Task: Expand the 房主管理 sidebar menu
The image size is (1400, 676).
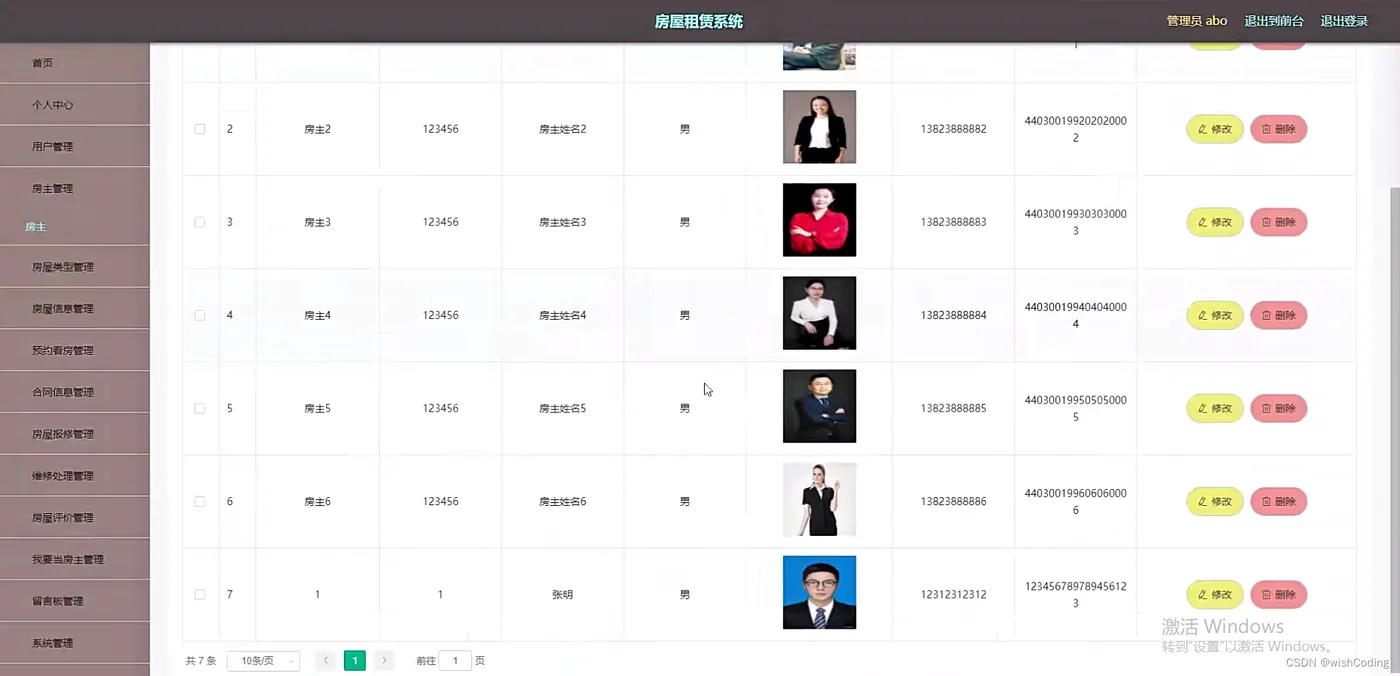Action: pyautogui.click(x=75, y=188)
